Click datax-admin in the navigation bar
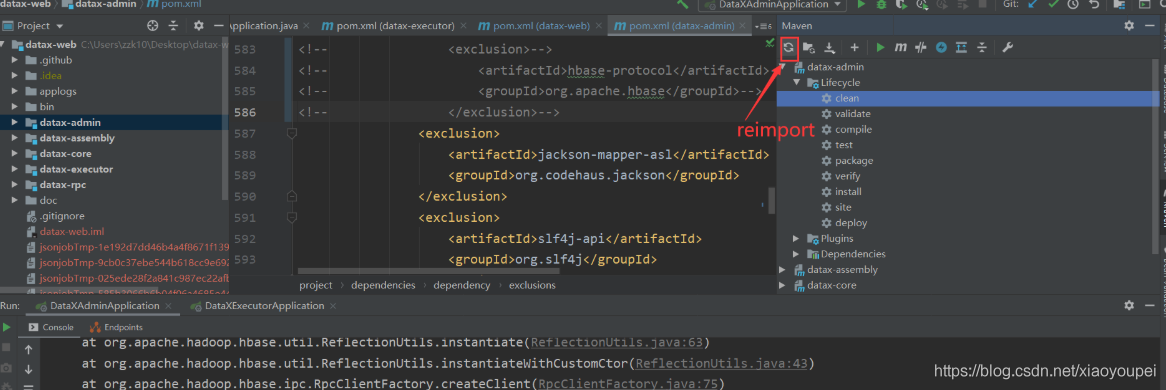1166x390 pixels. pyautogui.click(x=98, y=4)
